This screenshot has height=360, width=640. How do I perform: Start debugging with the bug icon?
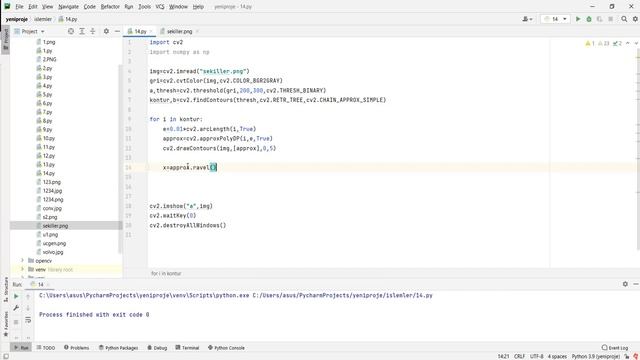(x=589, y=19)
